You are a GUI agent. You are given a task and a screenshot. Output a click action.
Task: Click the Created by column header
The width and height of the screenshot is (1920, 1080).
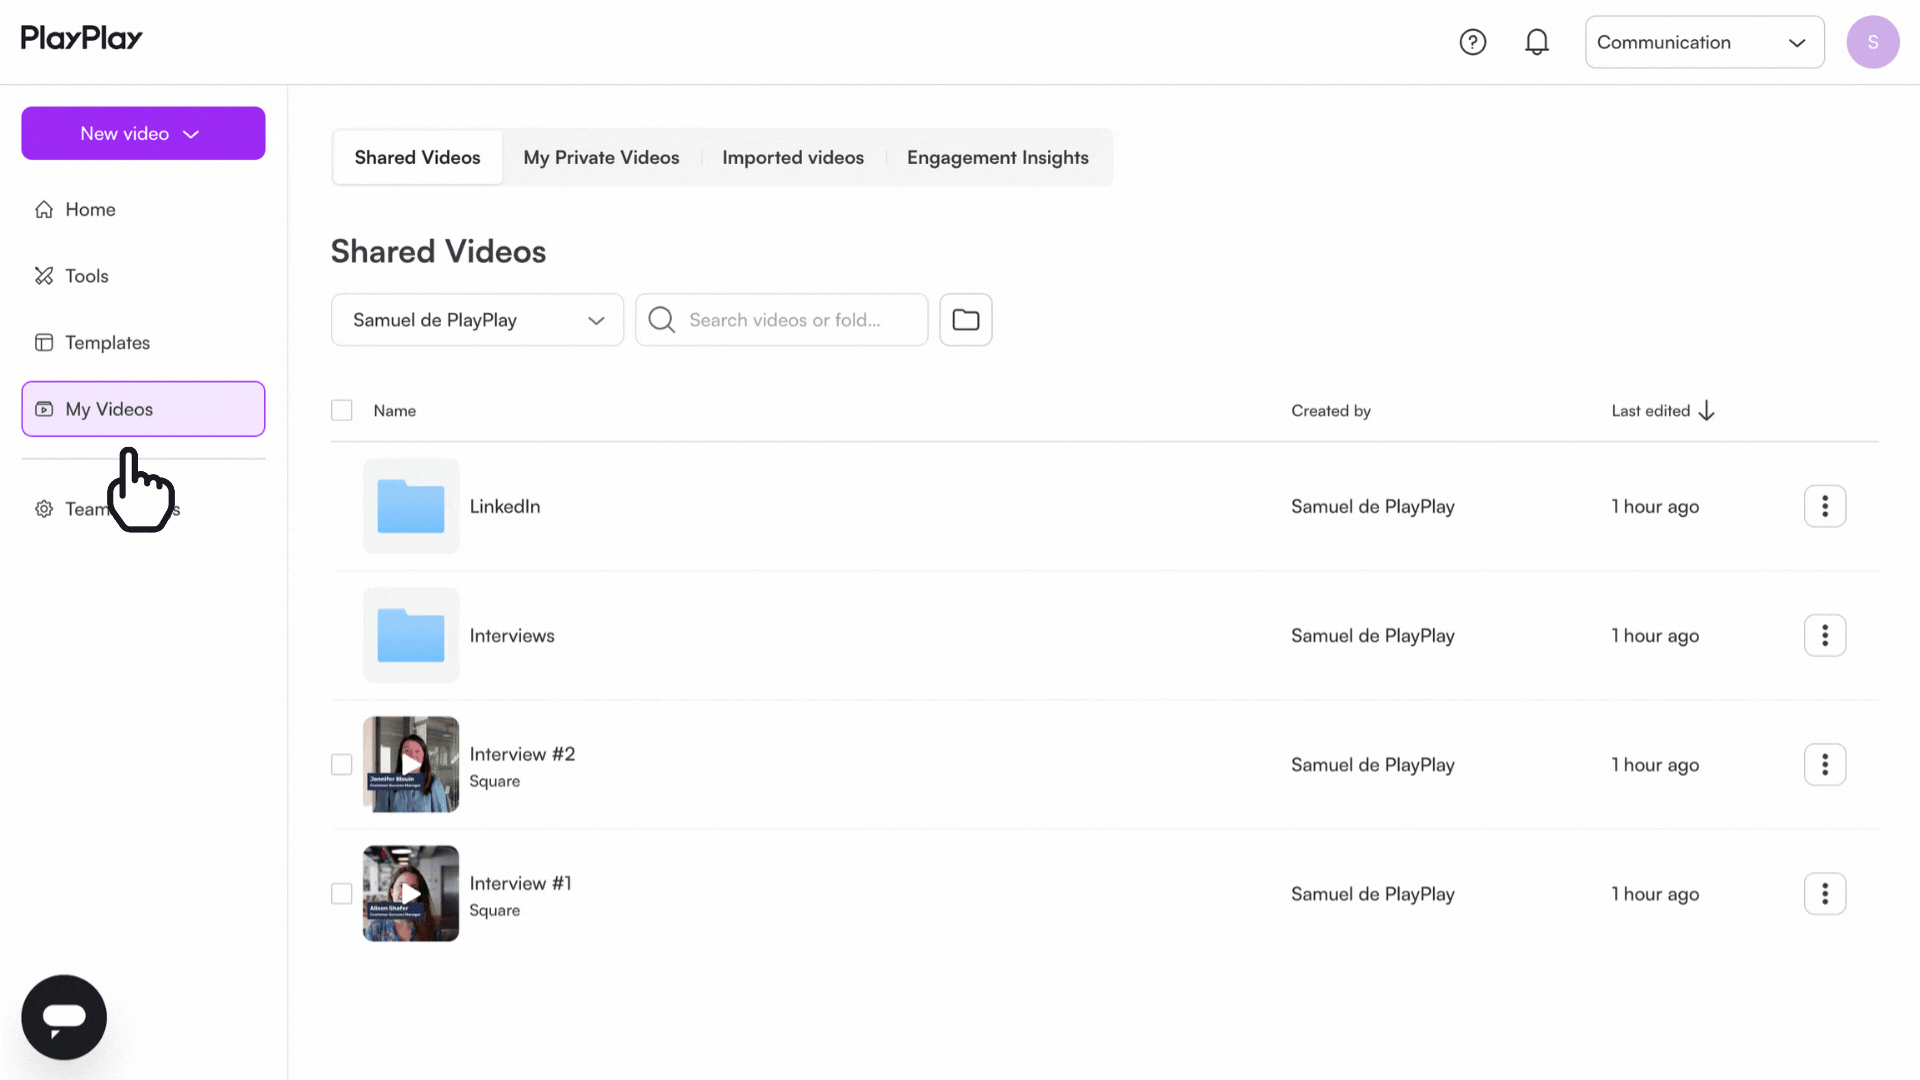point(1331,411)
